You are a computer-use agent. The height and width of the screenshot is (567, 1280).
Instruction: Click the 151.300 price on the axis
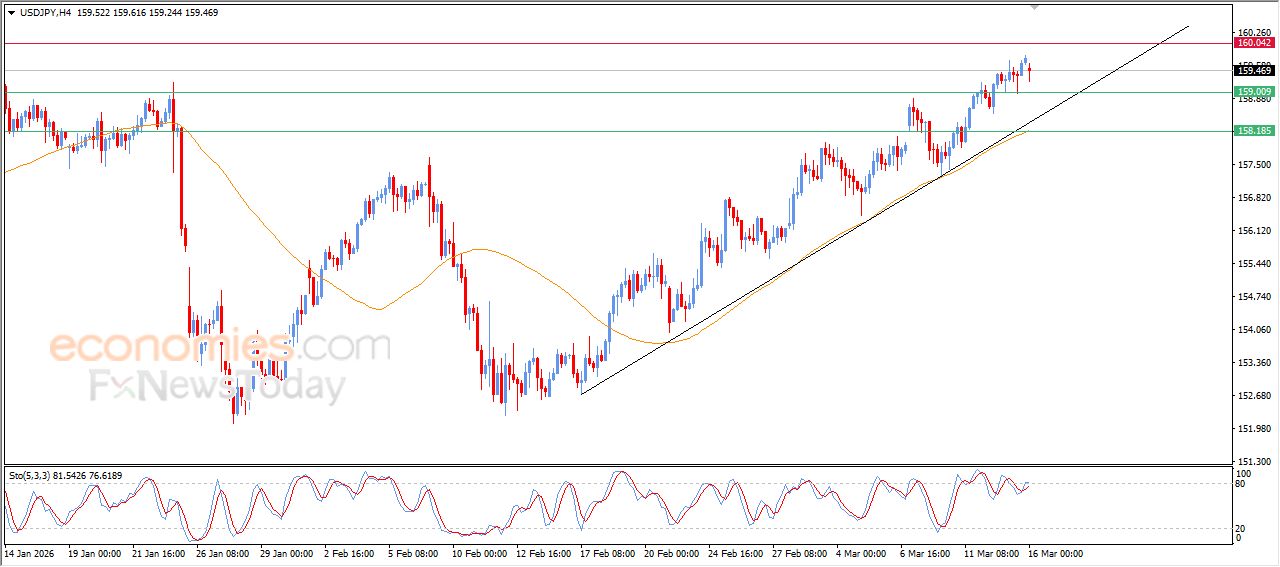pyautogui.click(x=1254, y=462)
